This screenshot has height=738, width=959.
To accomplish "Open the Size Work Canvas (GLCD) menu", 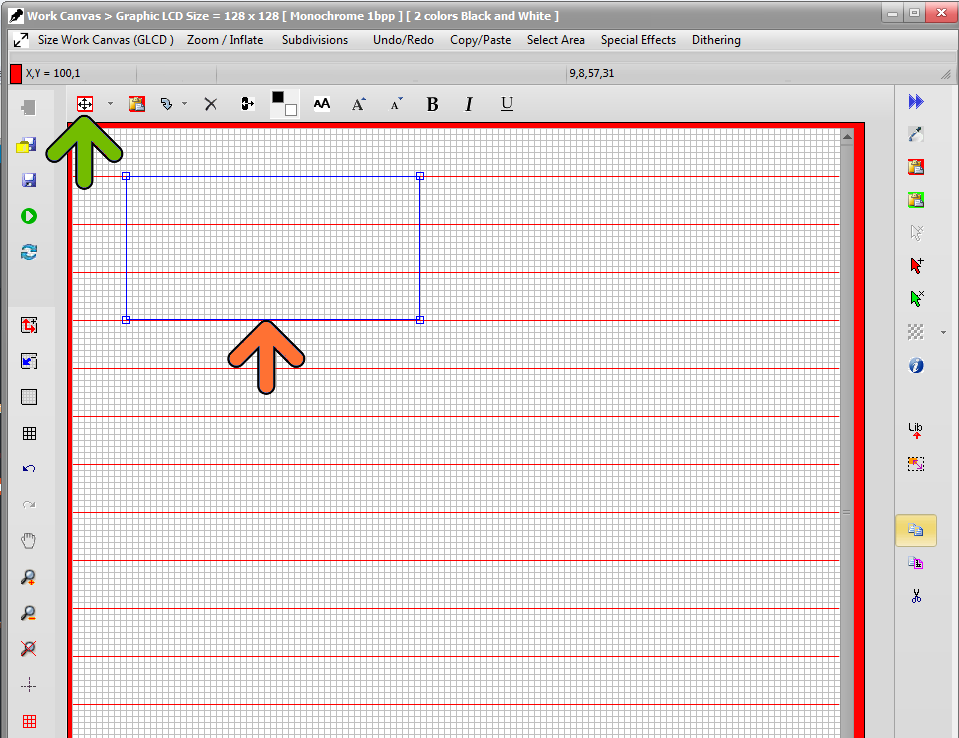I will 106,40.
